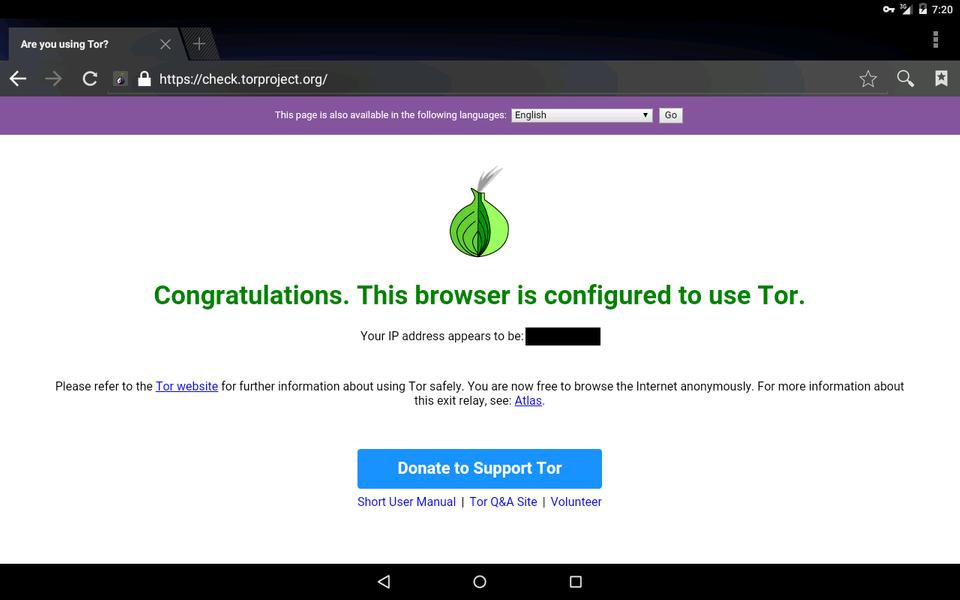Bookmark this page with the star icon
Screen dimensions: 960x600
(868, 78)
